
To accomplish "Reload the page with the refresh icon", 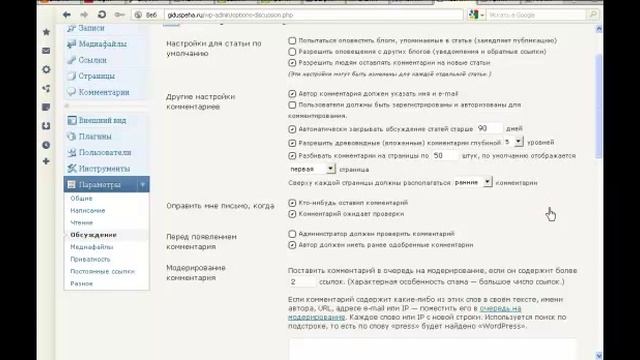I will (102, 15).
